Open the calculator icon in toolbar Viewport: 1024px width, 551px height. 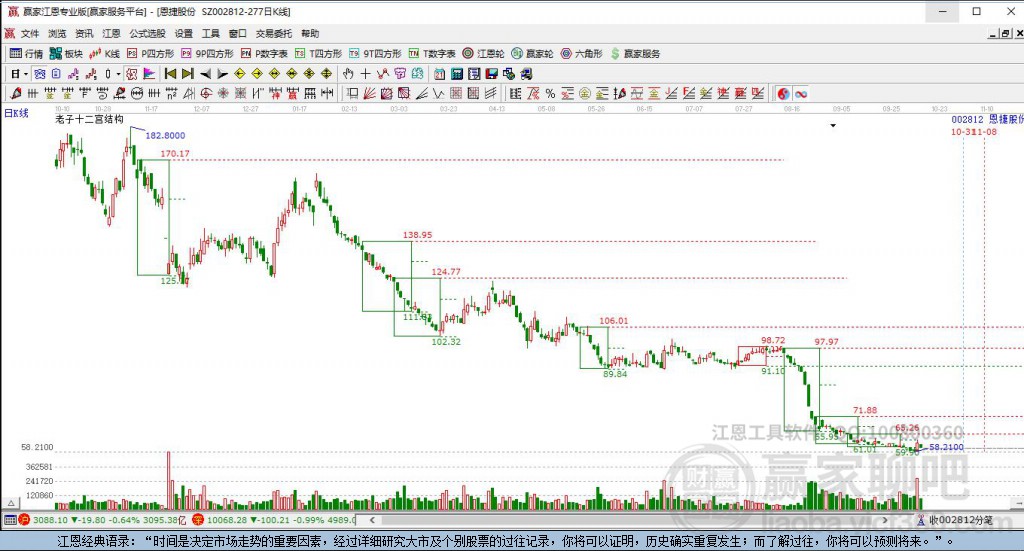(x=457, y=74)
